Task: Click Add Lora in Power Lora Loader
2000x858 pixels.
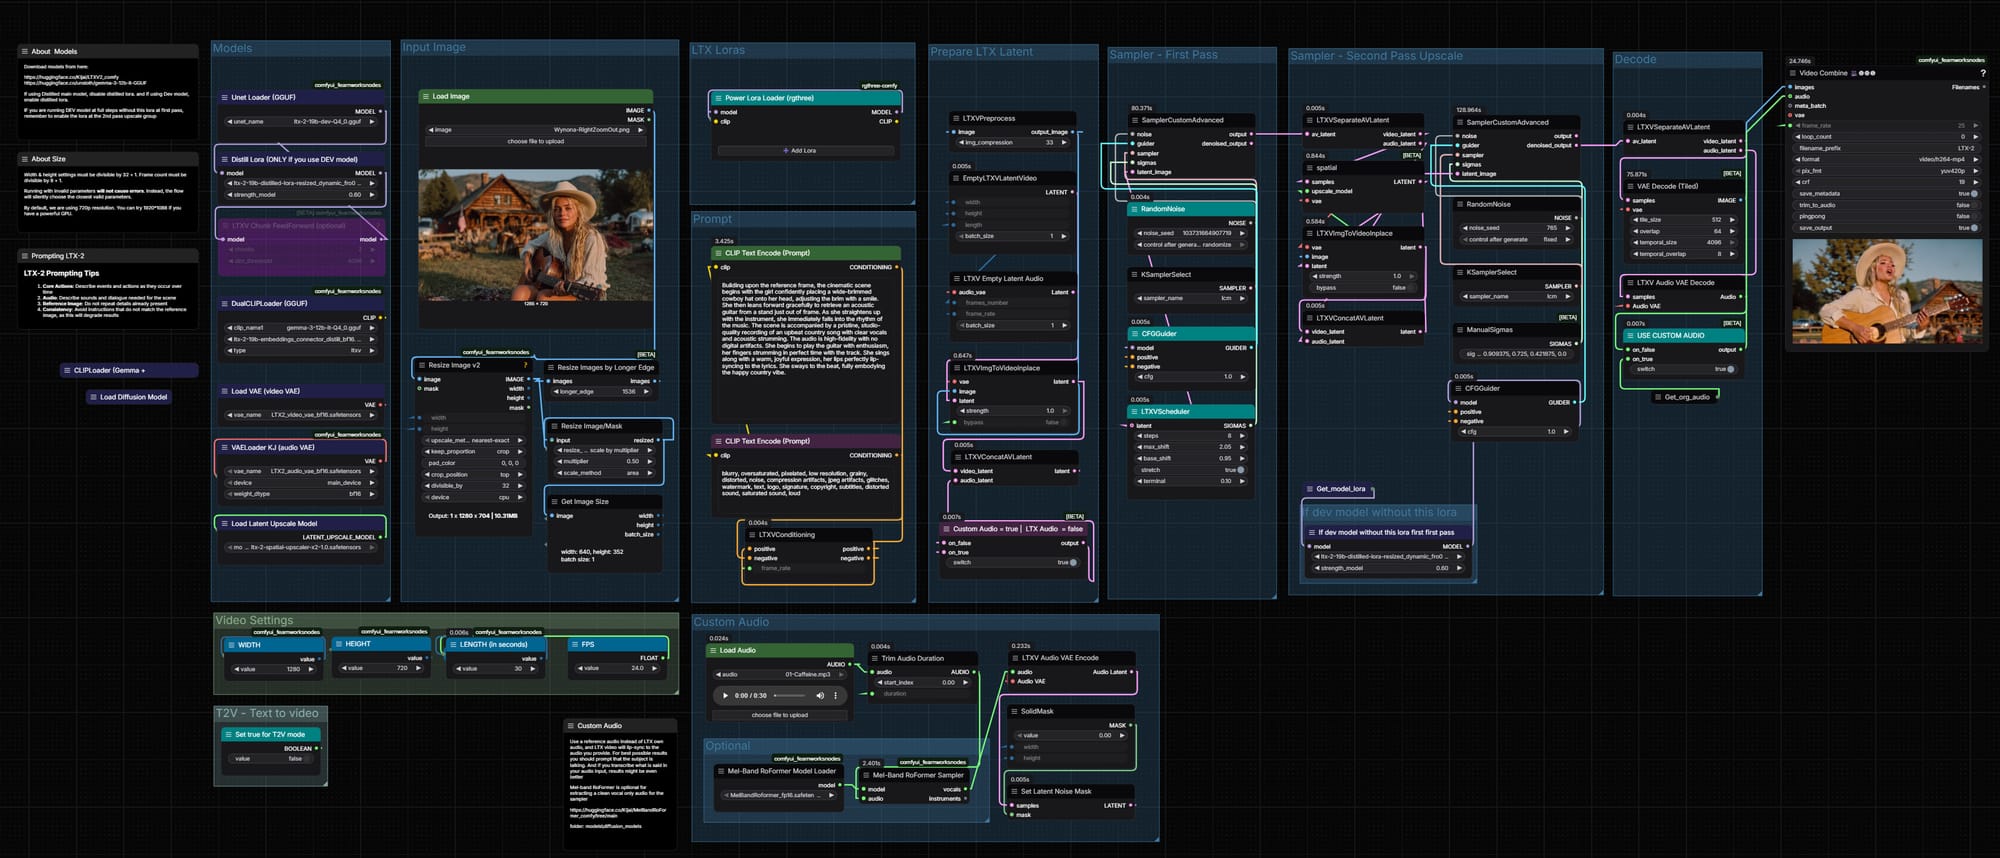Action: pos(800,151)
